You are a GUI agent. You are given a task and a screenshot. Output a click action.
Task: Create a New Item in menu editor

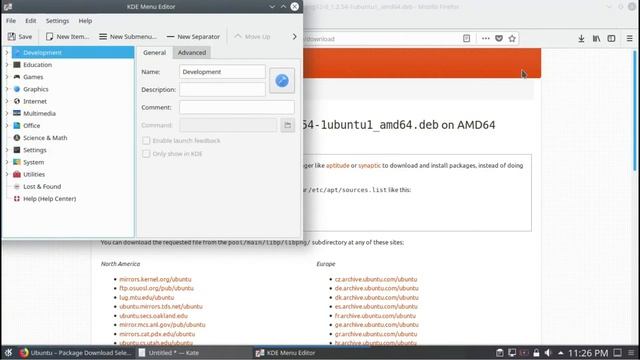coord(67,36)
